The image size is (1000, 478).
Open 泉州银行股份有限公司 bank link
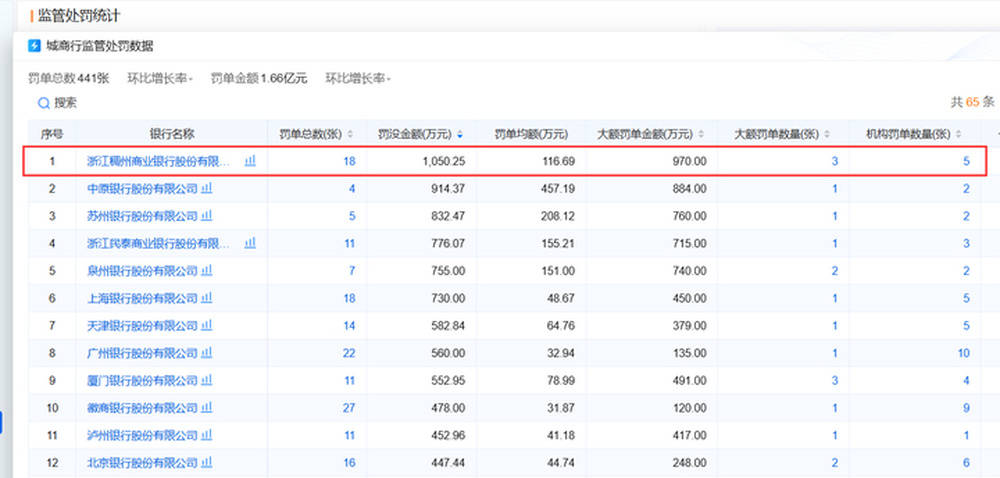[x=142, y=271]
